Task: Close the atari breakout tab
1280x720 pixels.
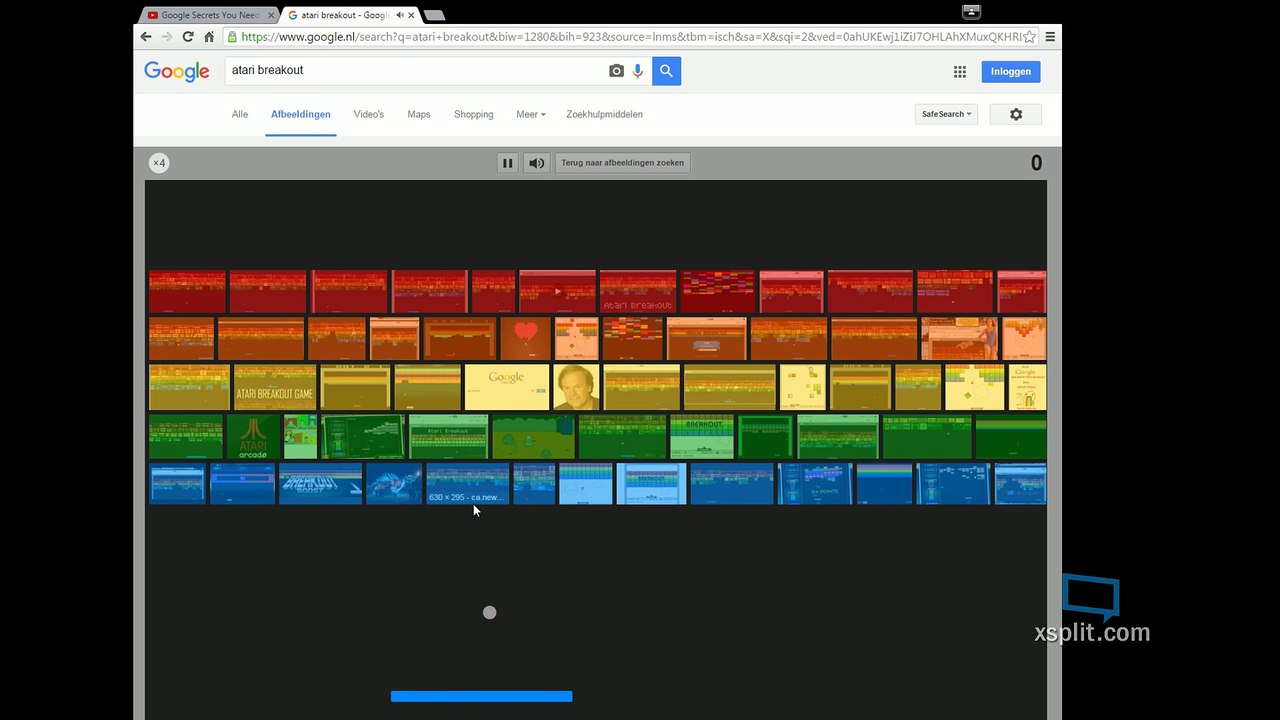Action: [x=411, y=15]
